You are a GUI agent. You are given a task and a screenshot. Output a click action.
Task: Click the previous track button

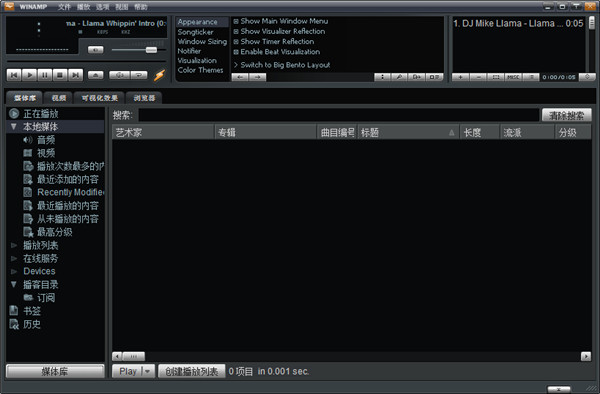pyautogui.click(x=14, y=75)
